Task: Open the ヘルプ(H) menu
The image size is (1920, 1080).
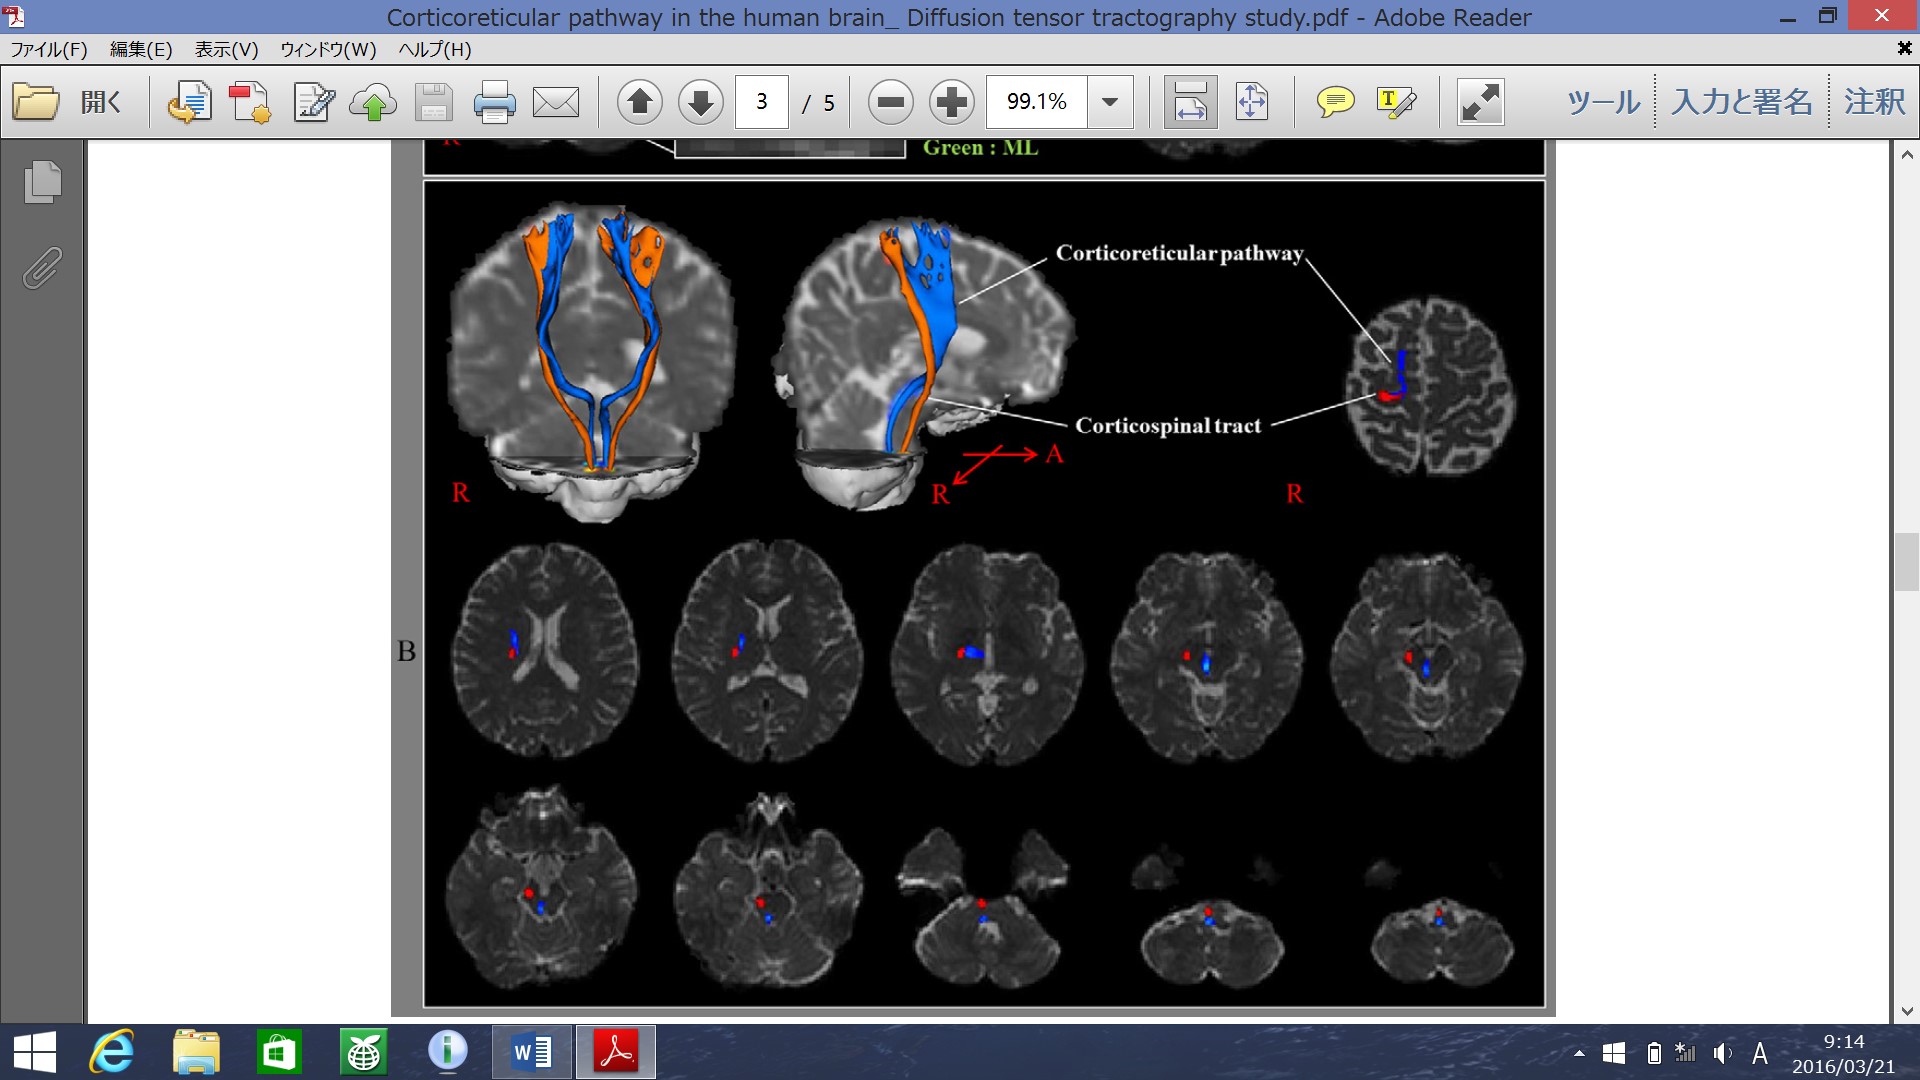Action: [x=435, y=49]
